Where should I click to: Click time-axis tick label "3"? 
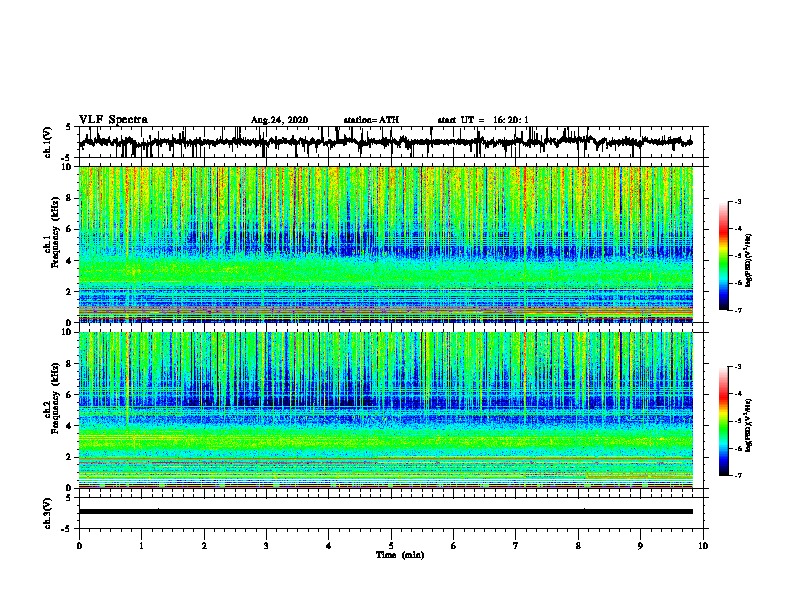coord(266,546)
